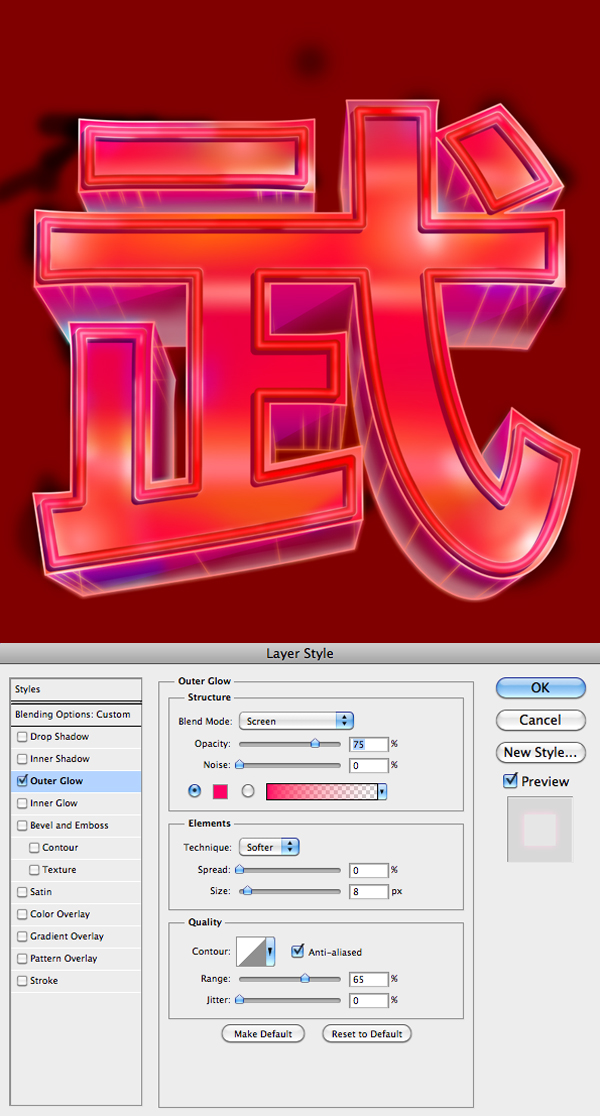Screen dimensions: 600x1116
Task: Click the Opacity slider handle
Action: click(x=315, y=744)
